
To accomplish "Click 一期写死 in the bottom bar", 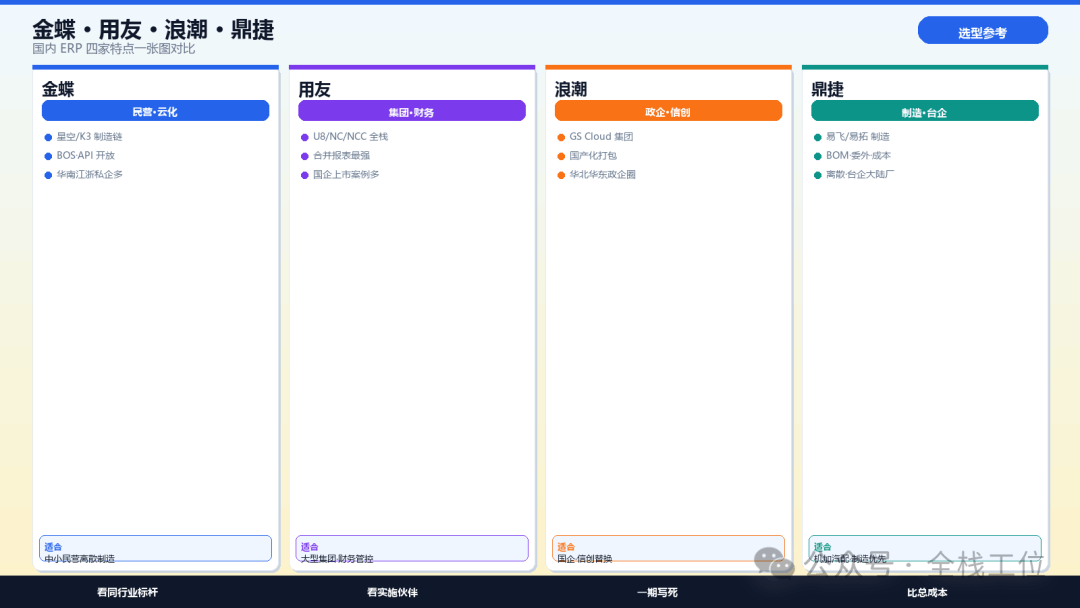I will 658,592.
